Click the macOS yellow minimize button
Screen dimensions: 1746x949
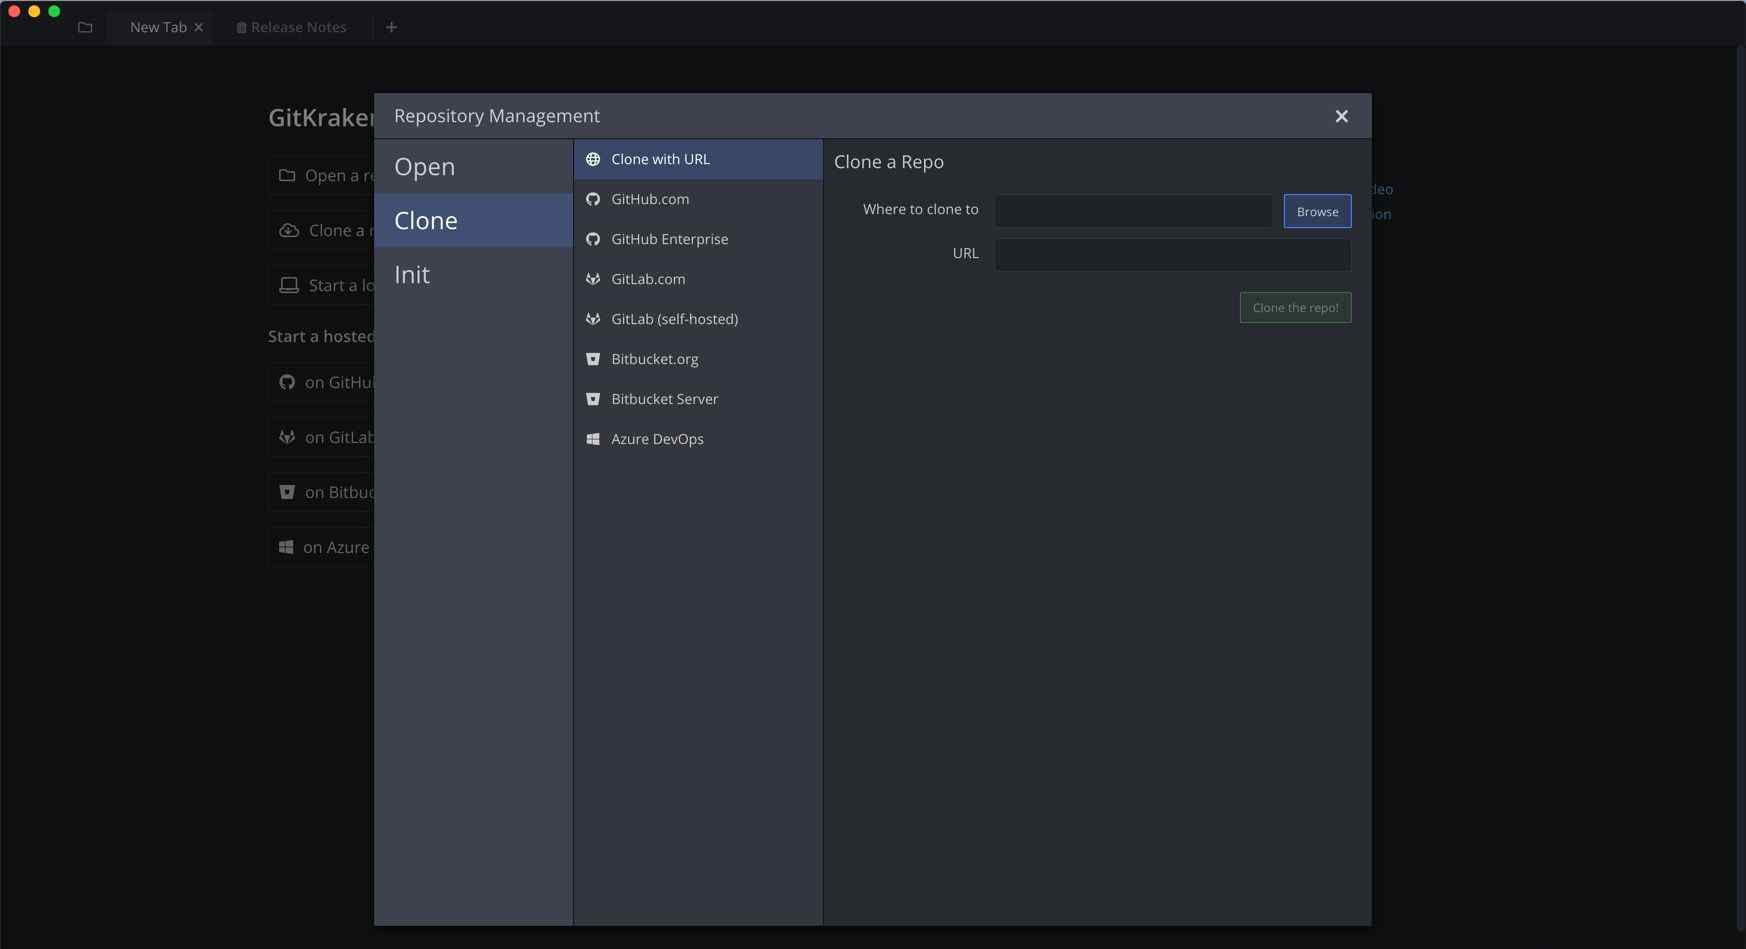(x=34, y=11)
